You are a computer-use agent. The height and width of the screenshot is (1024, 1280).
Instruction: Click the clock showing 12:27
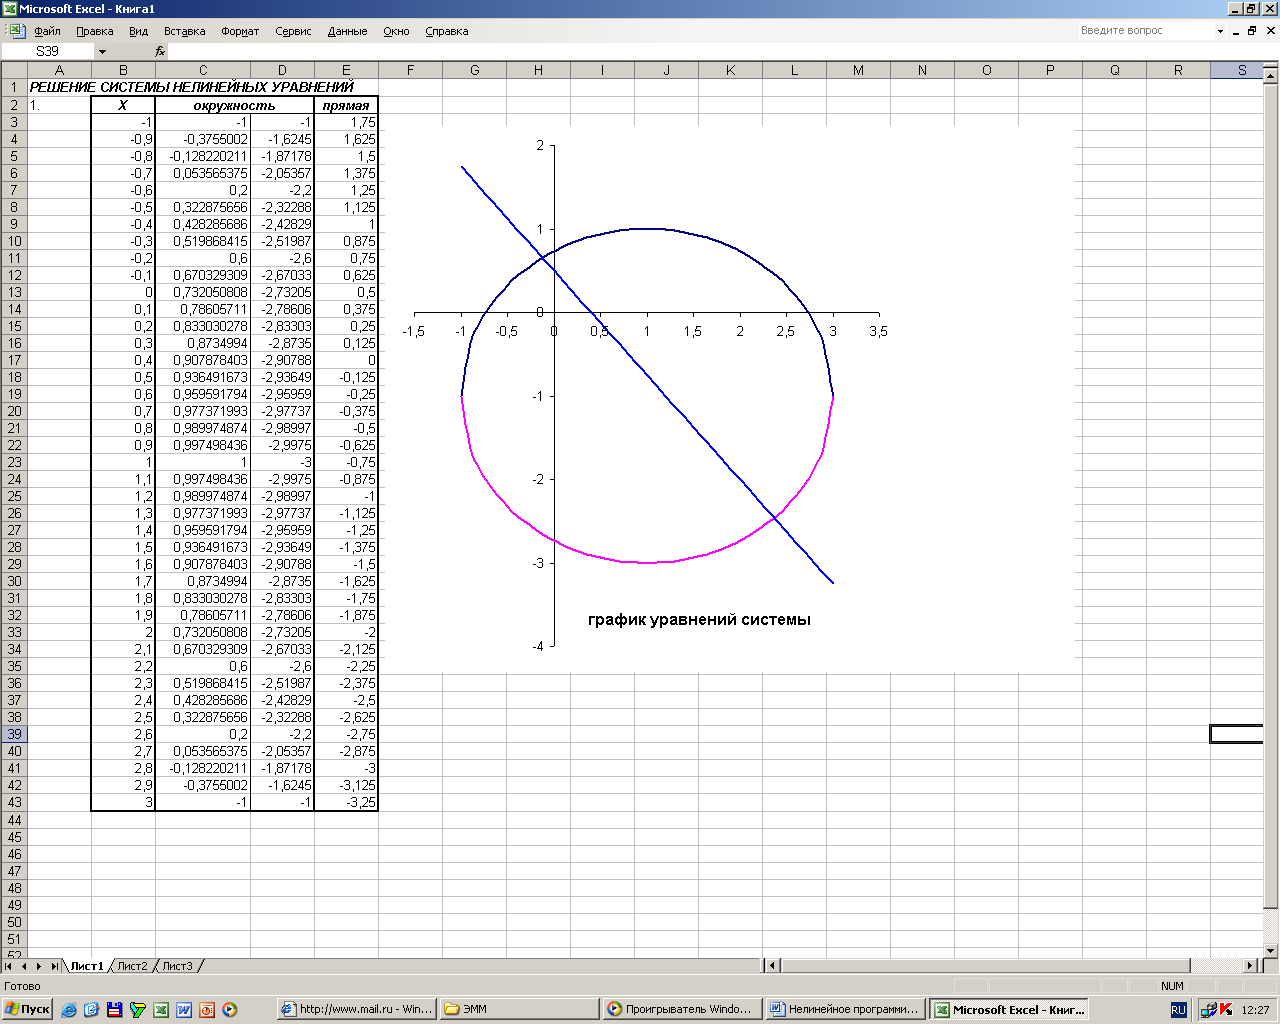click(1255, 1010)
